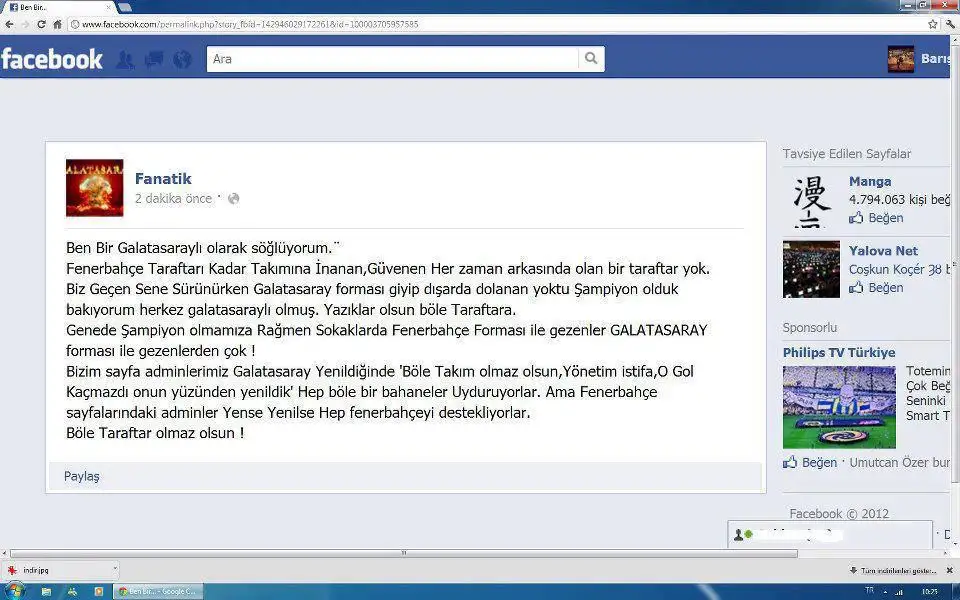Show hidden system tray icons
The height and width of the screenshot is (600, 960).
click(884, 592)
